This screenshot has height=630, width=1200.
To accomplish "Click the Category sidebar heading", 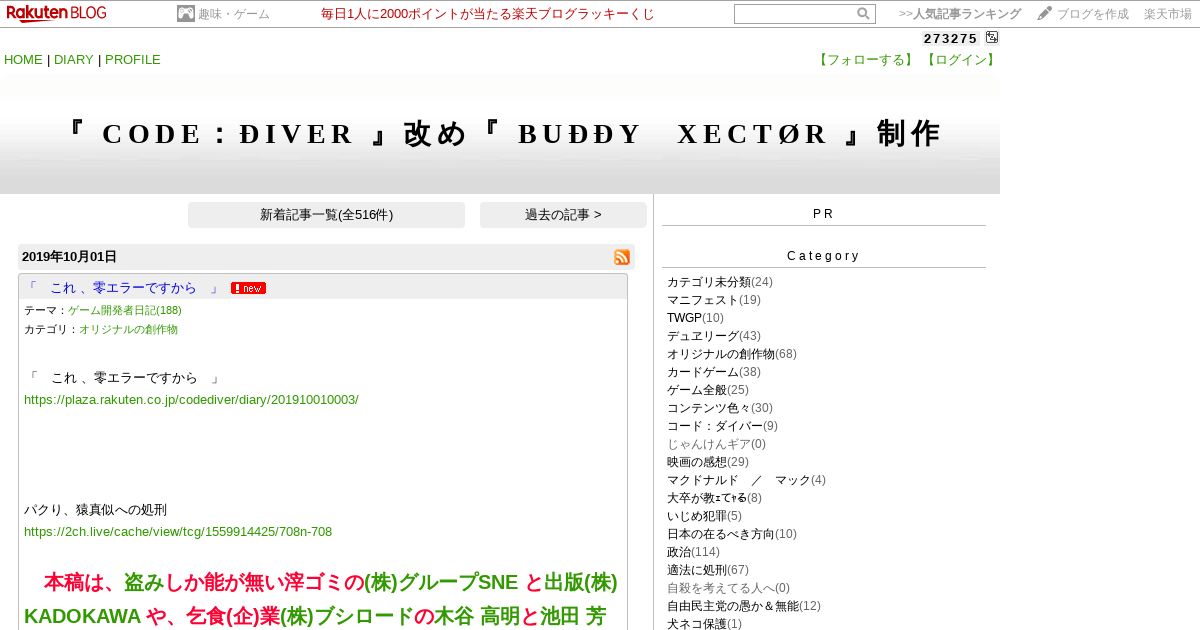I will click(x=823, y=256).
